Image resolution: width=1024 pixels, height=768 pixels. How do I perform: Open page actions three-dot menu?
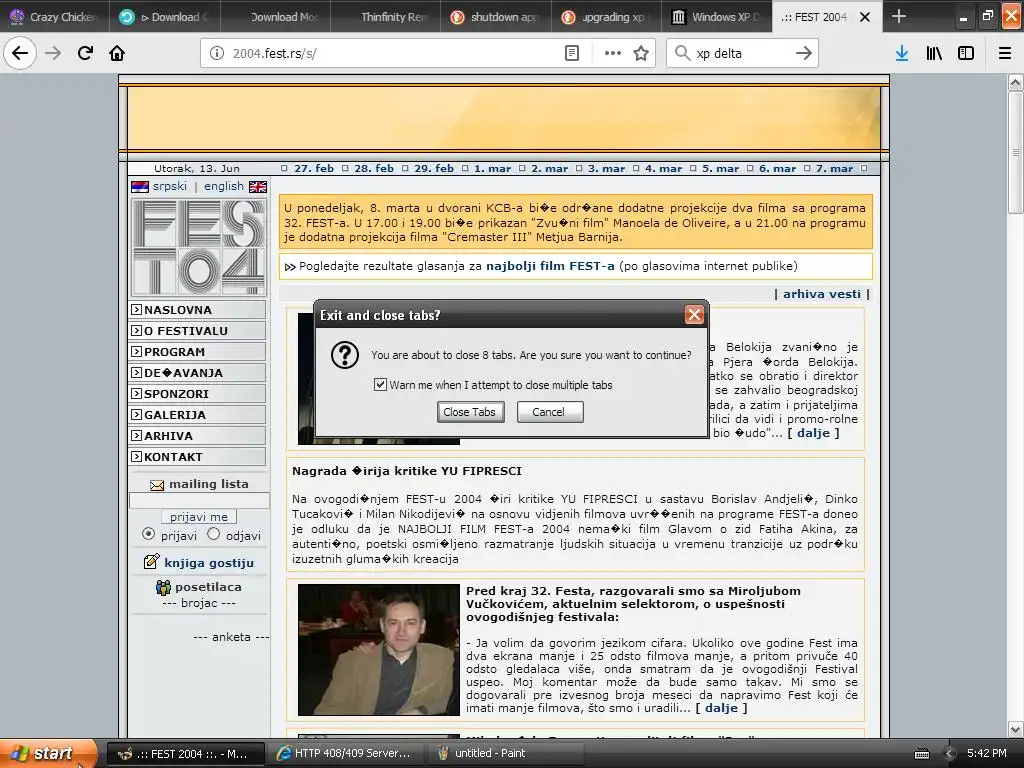click(613, 53)
